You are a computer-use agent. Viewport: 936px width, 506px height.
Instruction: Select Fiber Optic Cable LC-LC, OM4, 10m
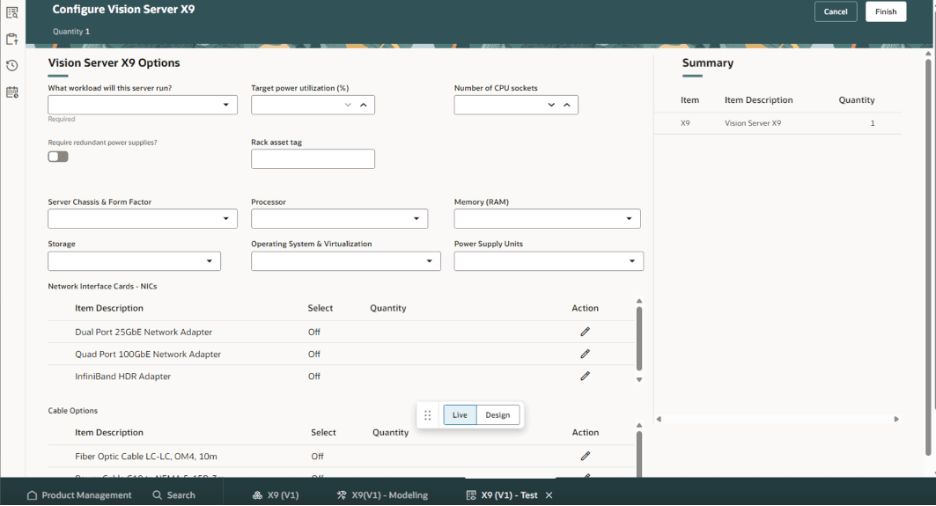tap(146, 456)
